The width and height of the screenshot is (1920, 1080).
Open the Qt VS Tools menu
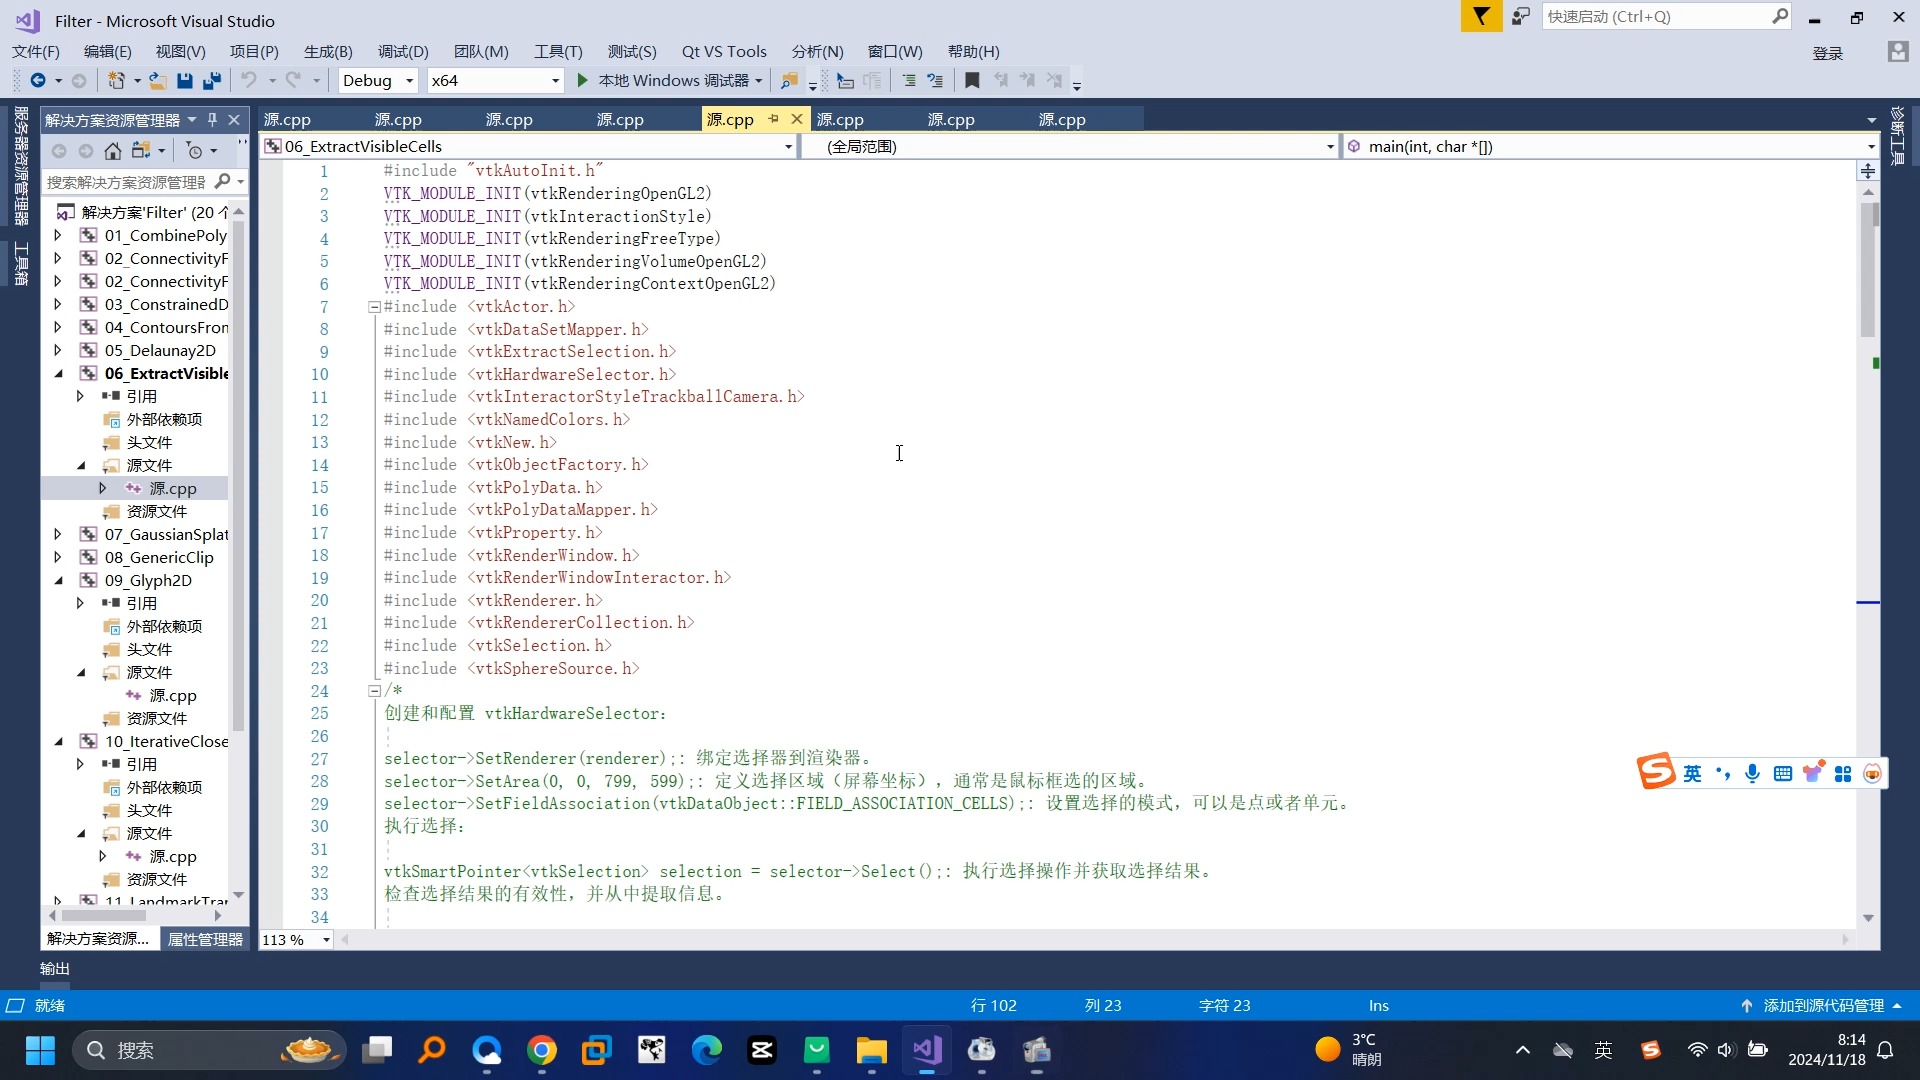[724, 52]
